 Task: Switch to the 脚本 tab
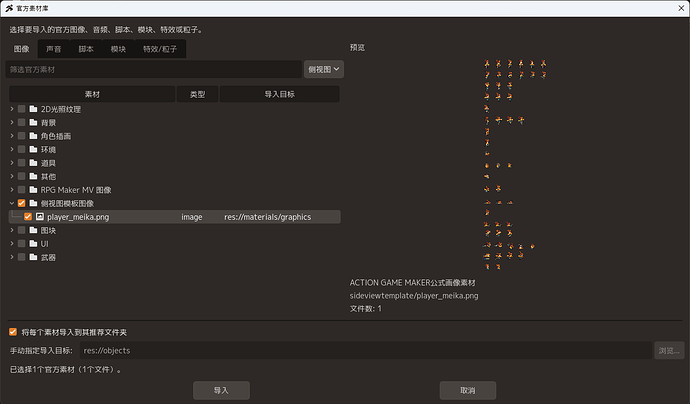[x=86, y=49]
